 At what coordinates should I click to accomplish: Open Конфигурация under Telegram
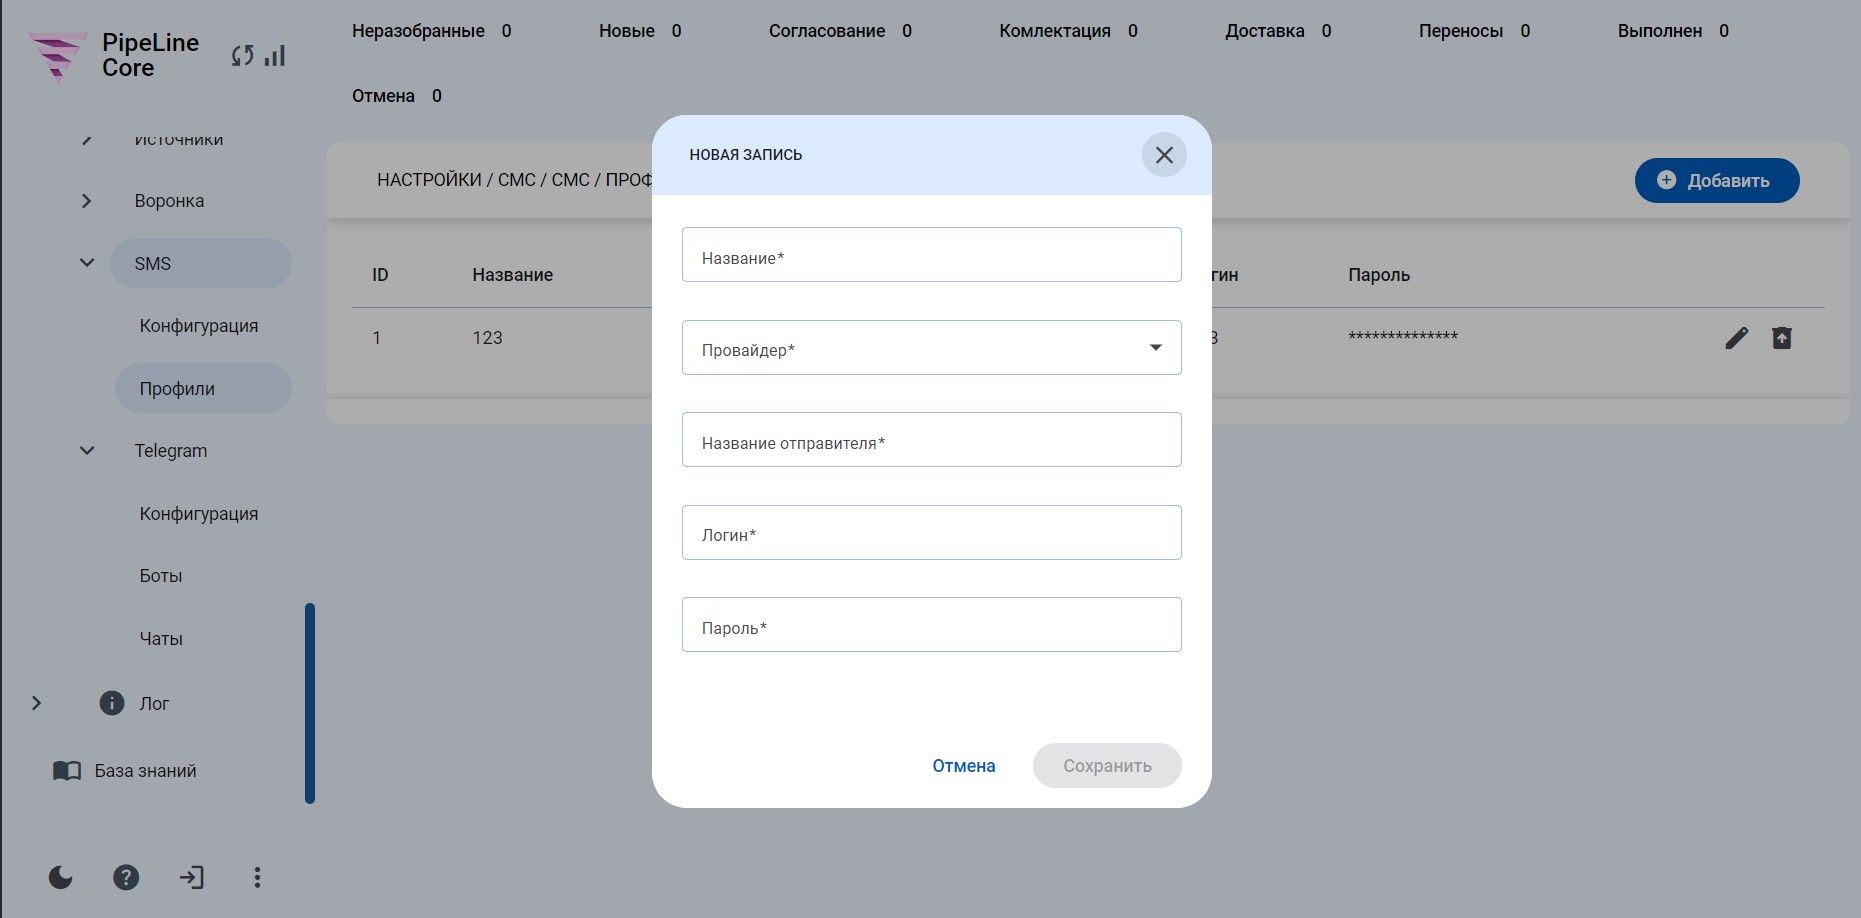click(199, 514)
